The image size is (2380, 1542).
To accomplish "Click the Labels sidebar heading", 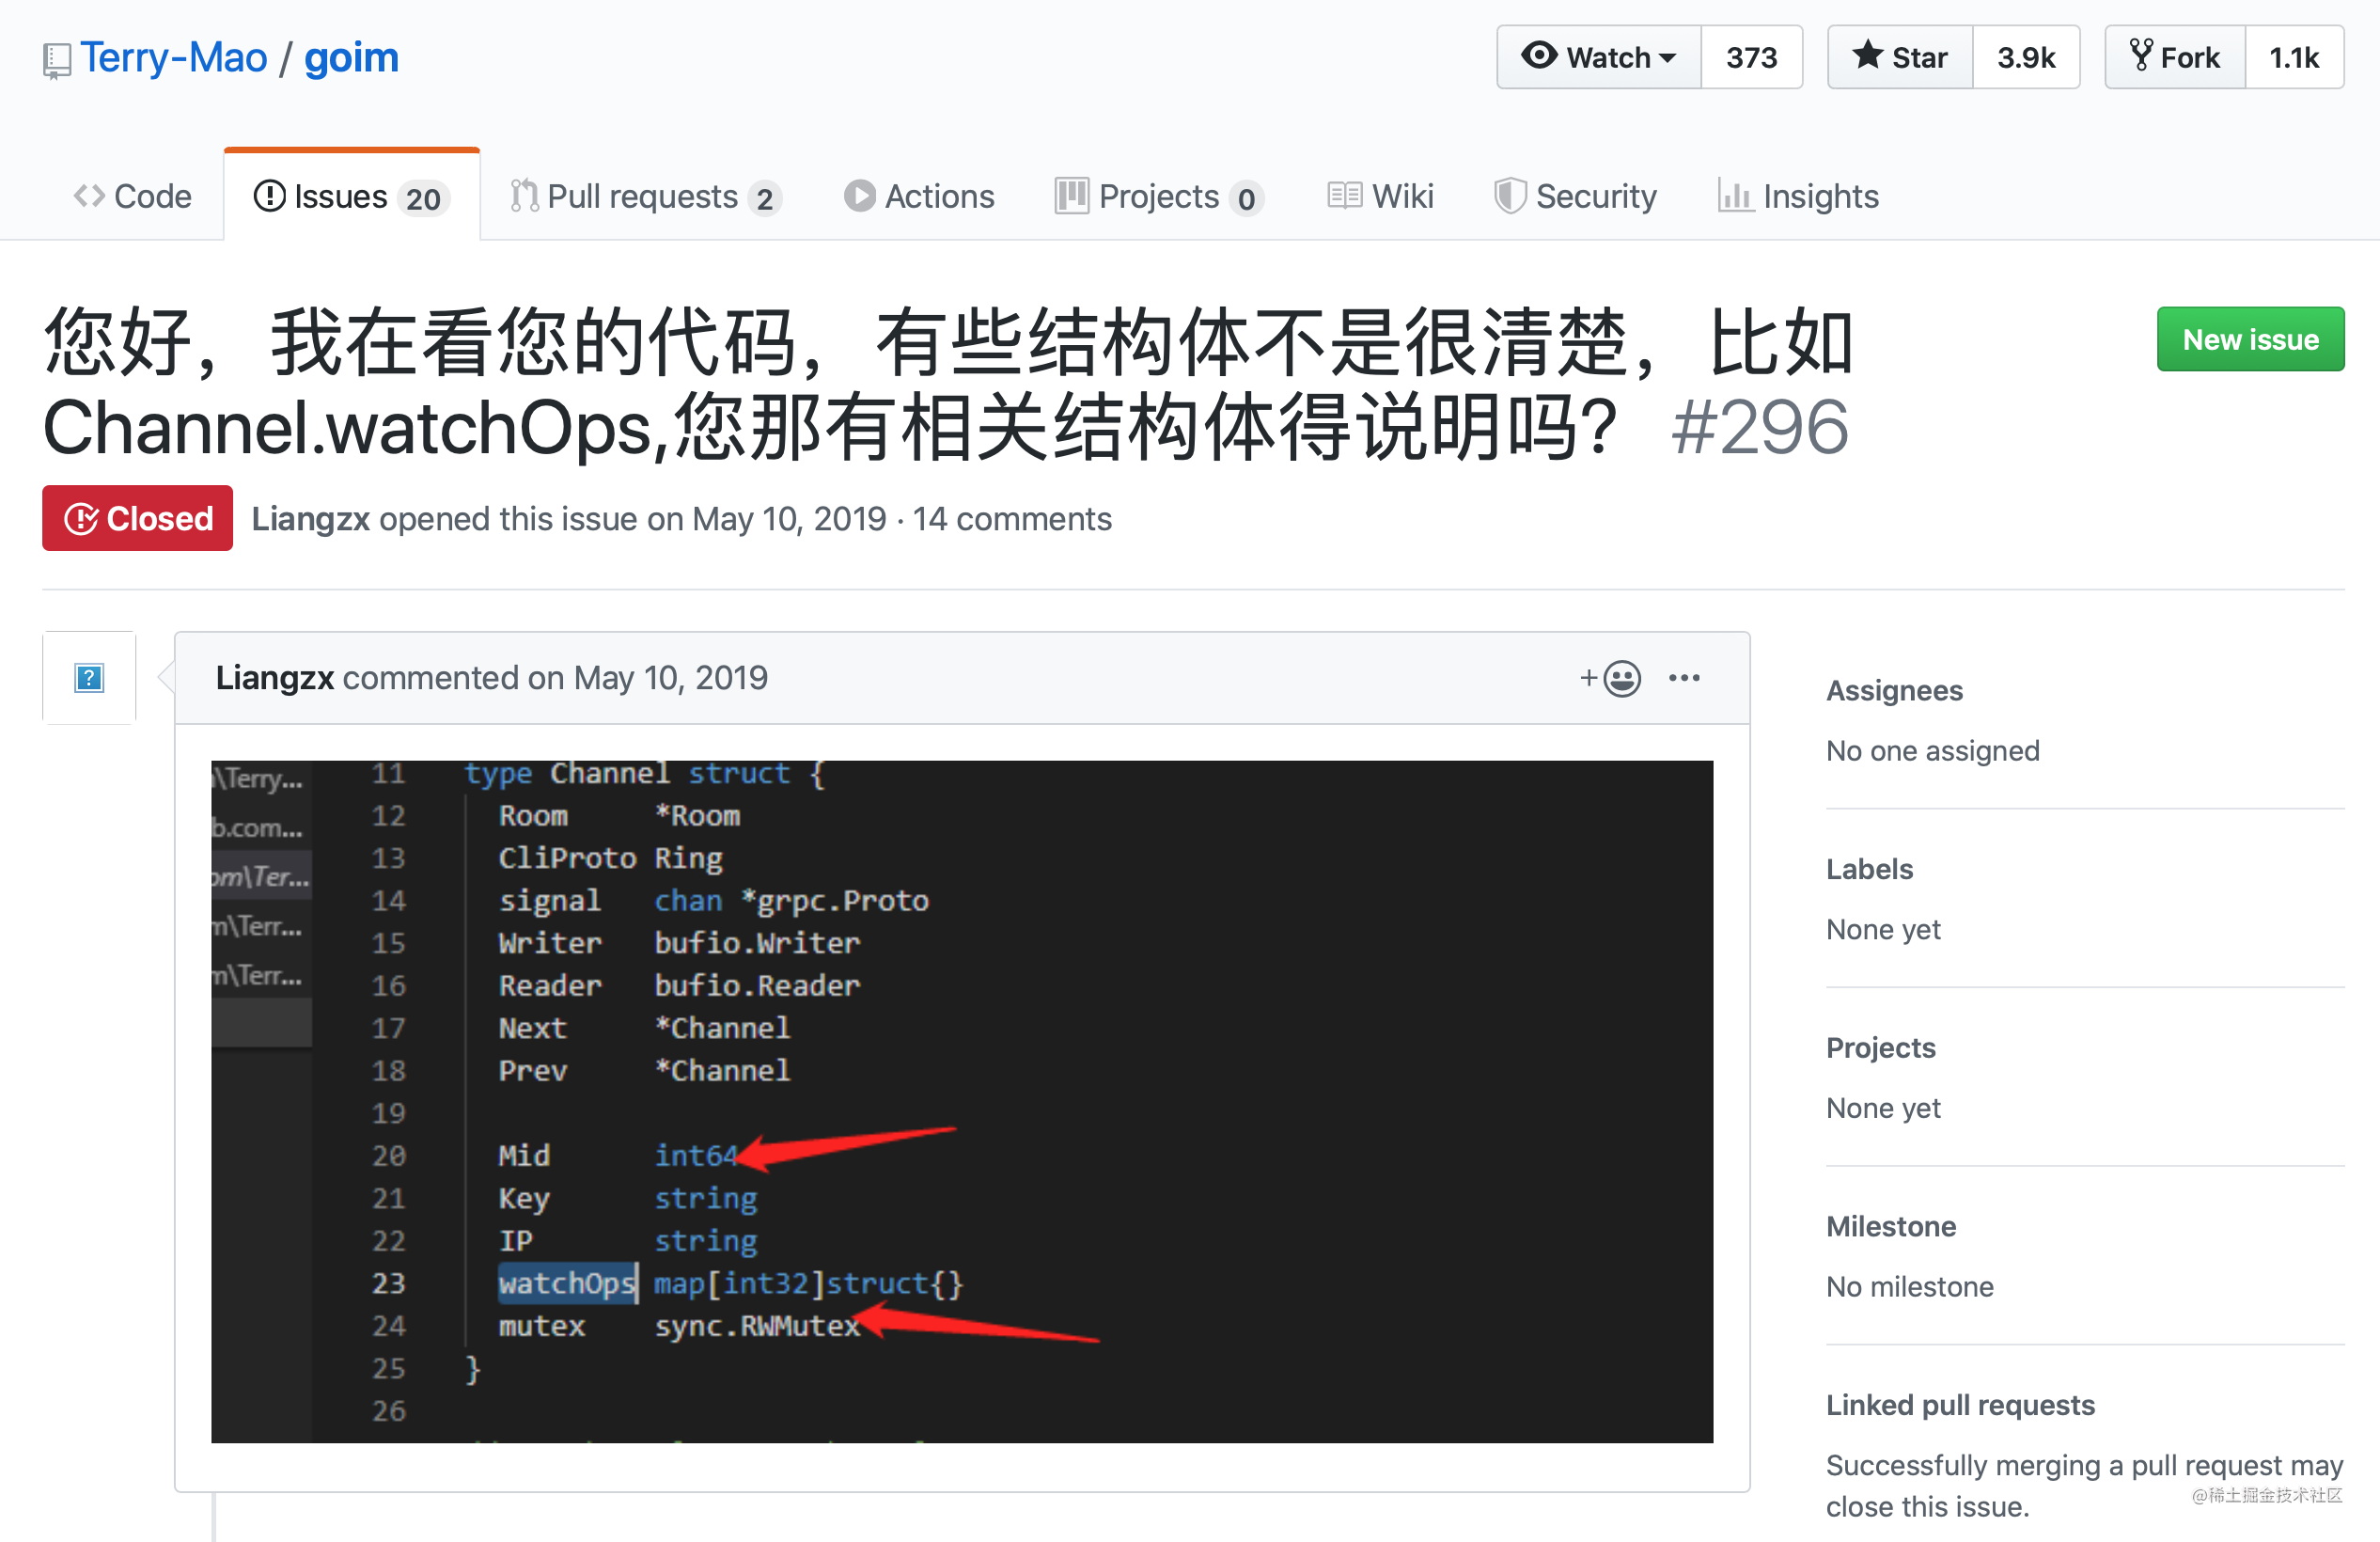I will (x=1869, y=869).
